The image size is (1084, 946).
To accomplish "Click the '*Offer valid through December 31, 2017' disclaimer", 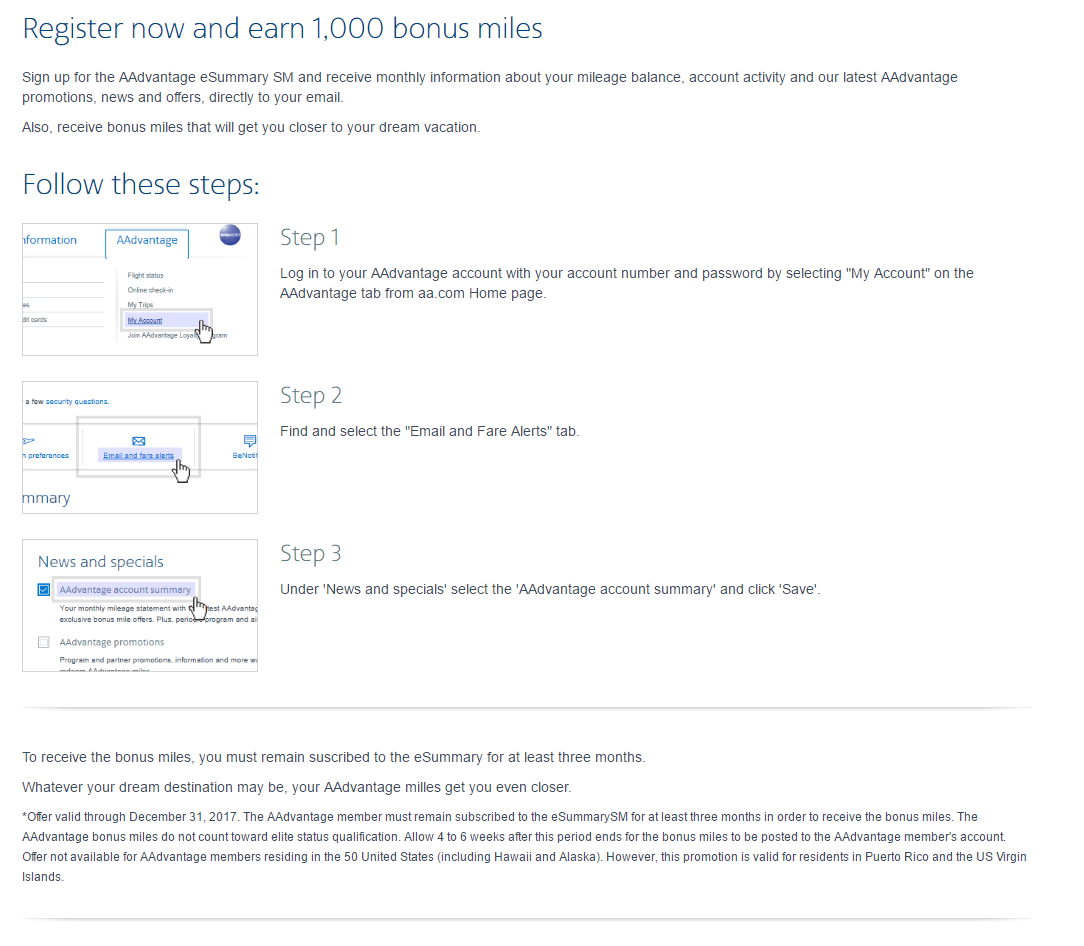I will [x=524, y=847].
